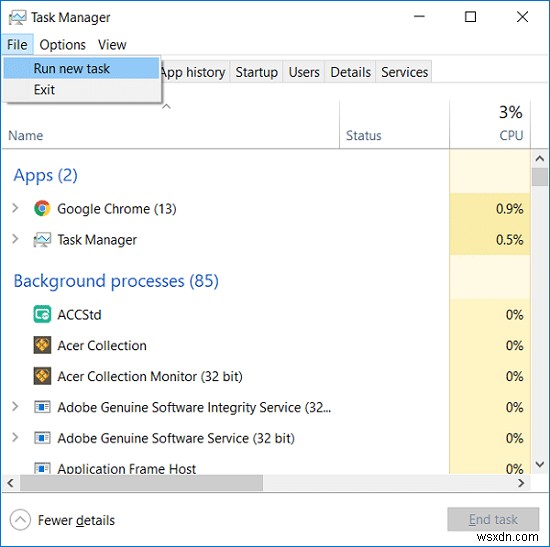Click the horizontal scrollbar left arrow

11,483
